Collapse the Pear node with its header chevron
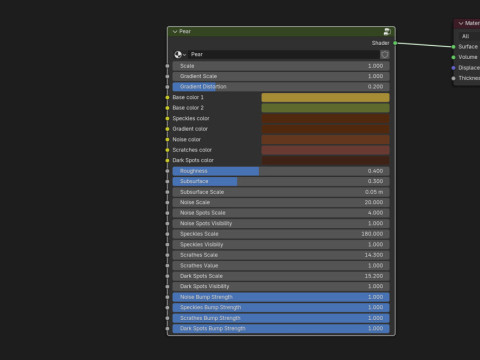 (175, 32)
